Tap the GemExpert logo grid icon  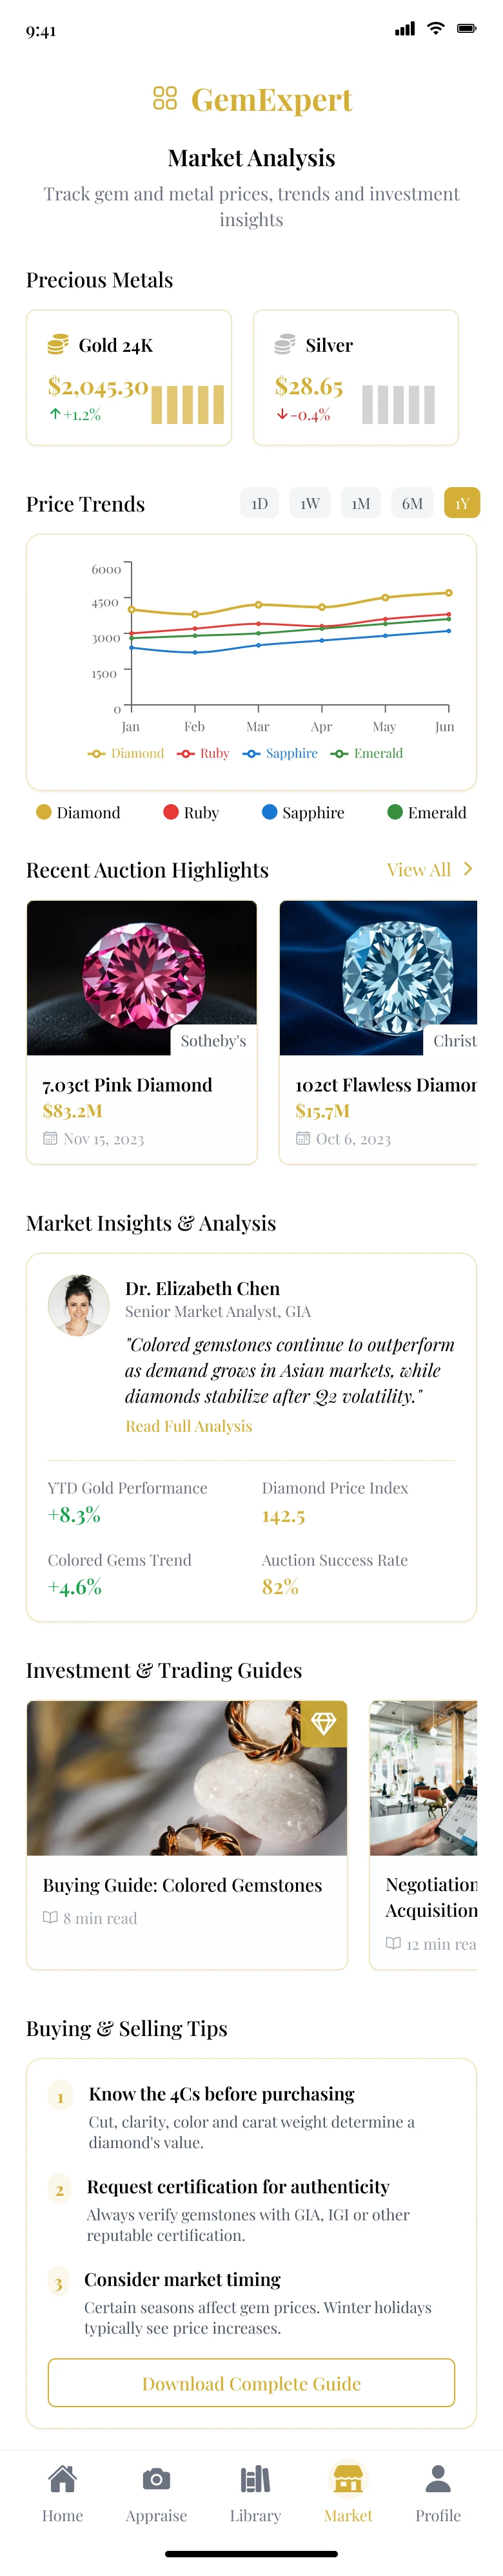165,98
